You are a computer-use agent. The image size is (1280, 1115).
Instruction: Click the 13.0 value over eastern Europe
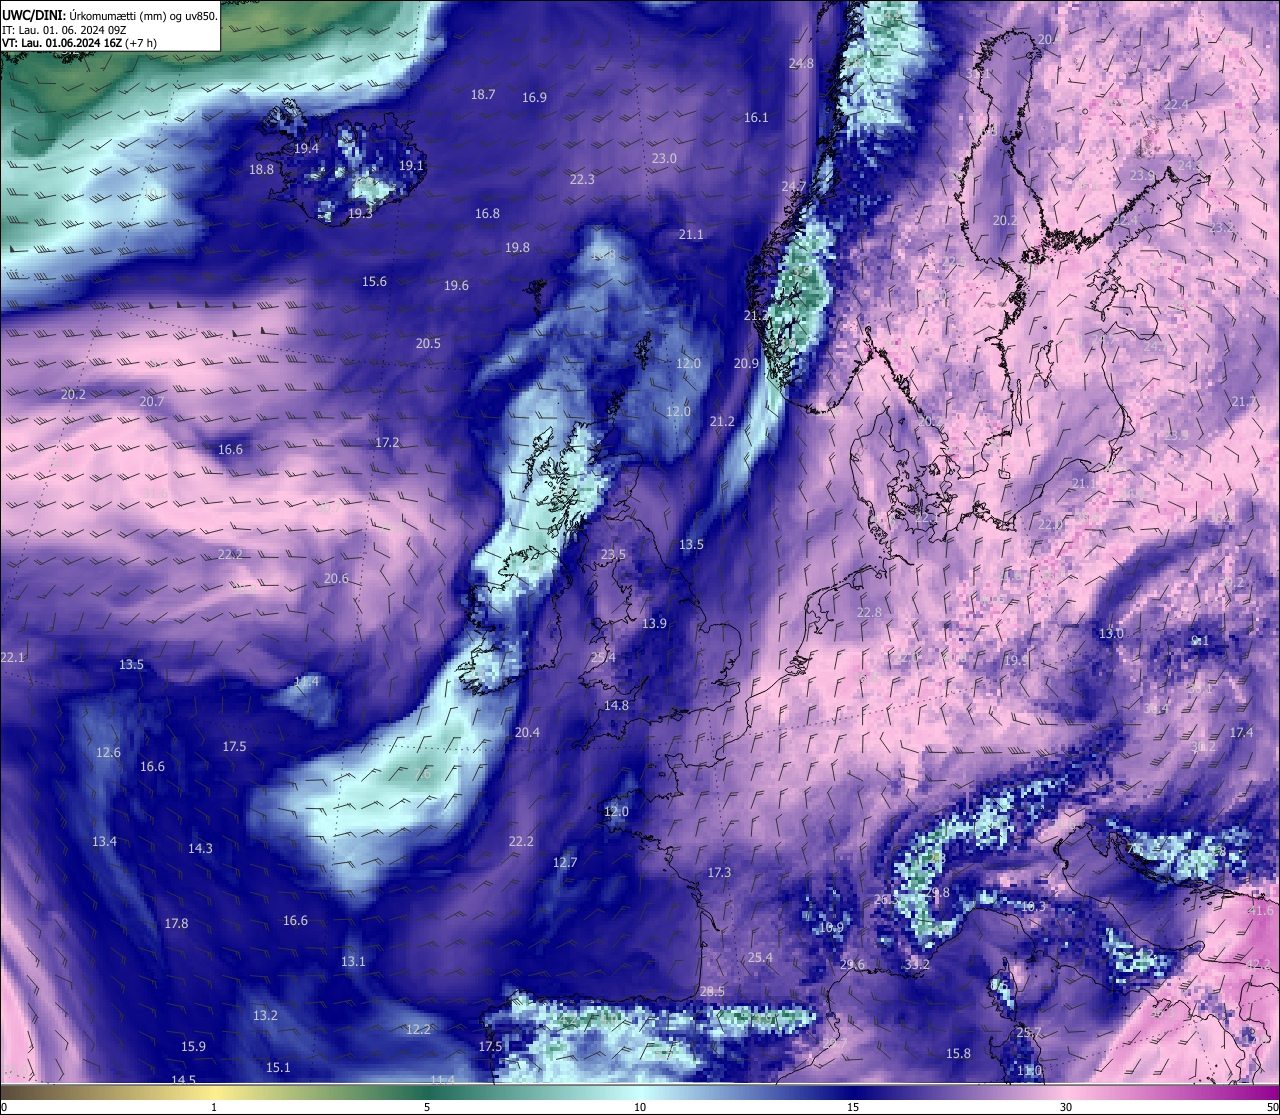tap(1111, 633)
